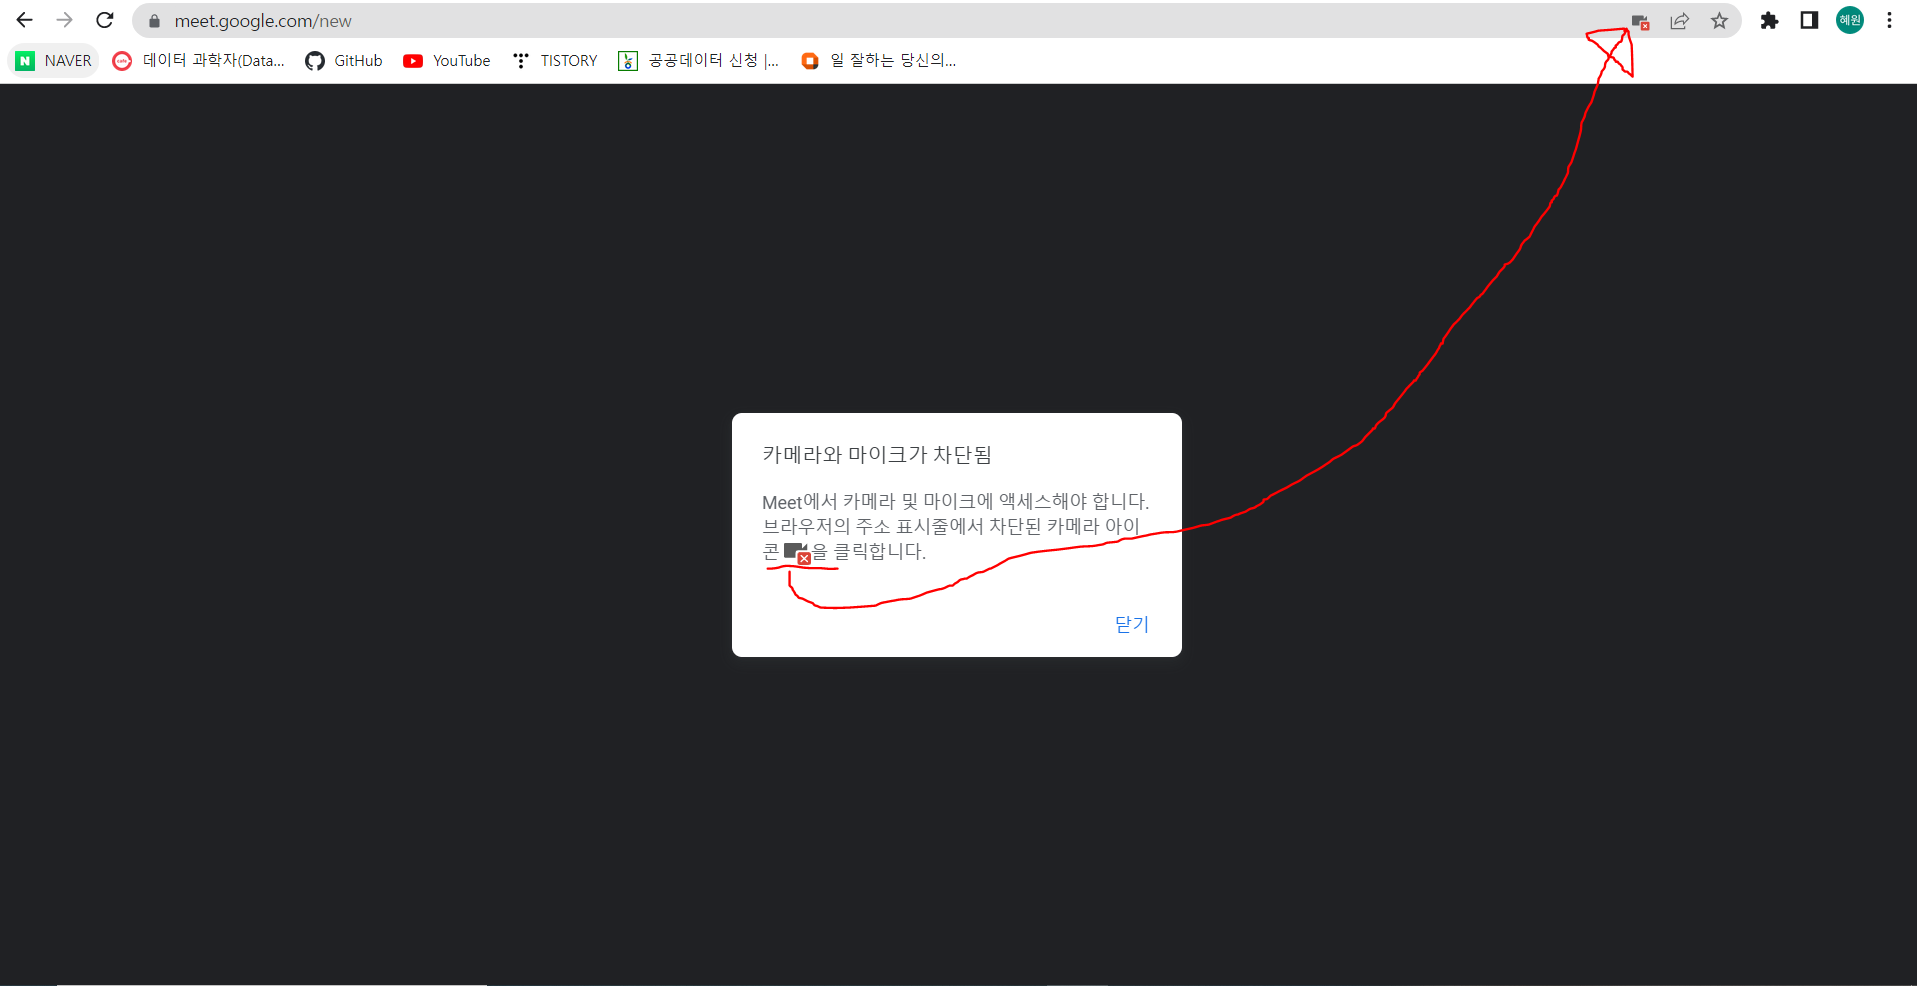The image size is (1917, 986).
Task: Click the dialog title 카메라와 마이크가 차단됨
Action: click(x=877, y=455)
